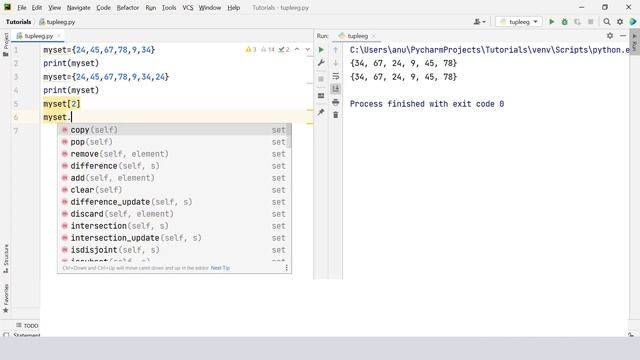Open the Navigate menu
640x360 pixels.
point(78,7)
